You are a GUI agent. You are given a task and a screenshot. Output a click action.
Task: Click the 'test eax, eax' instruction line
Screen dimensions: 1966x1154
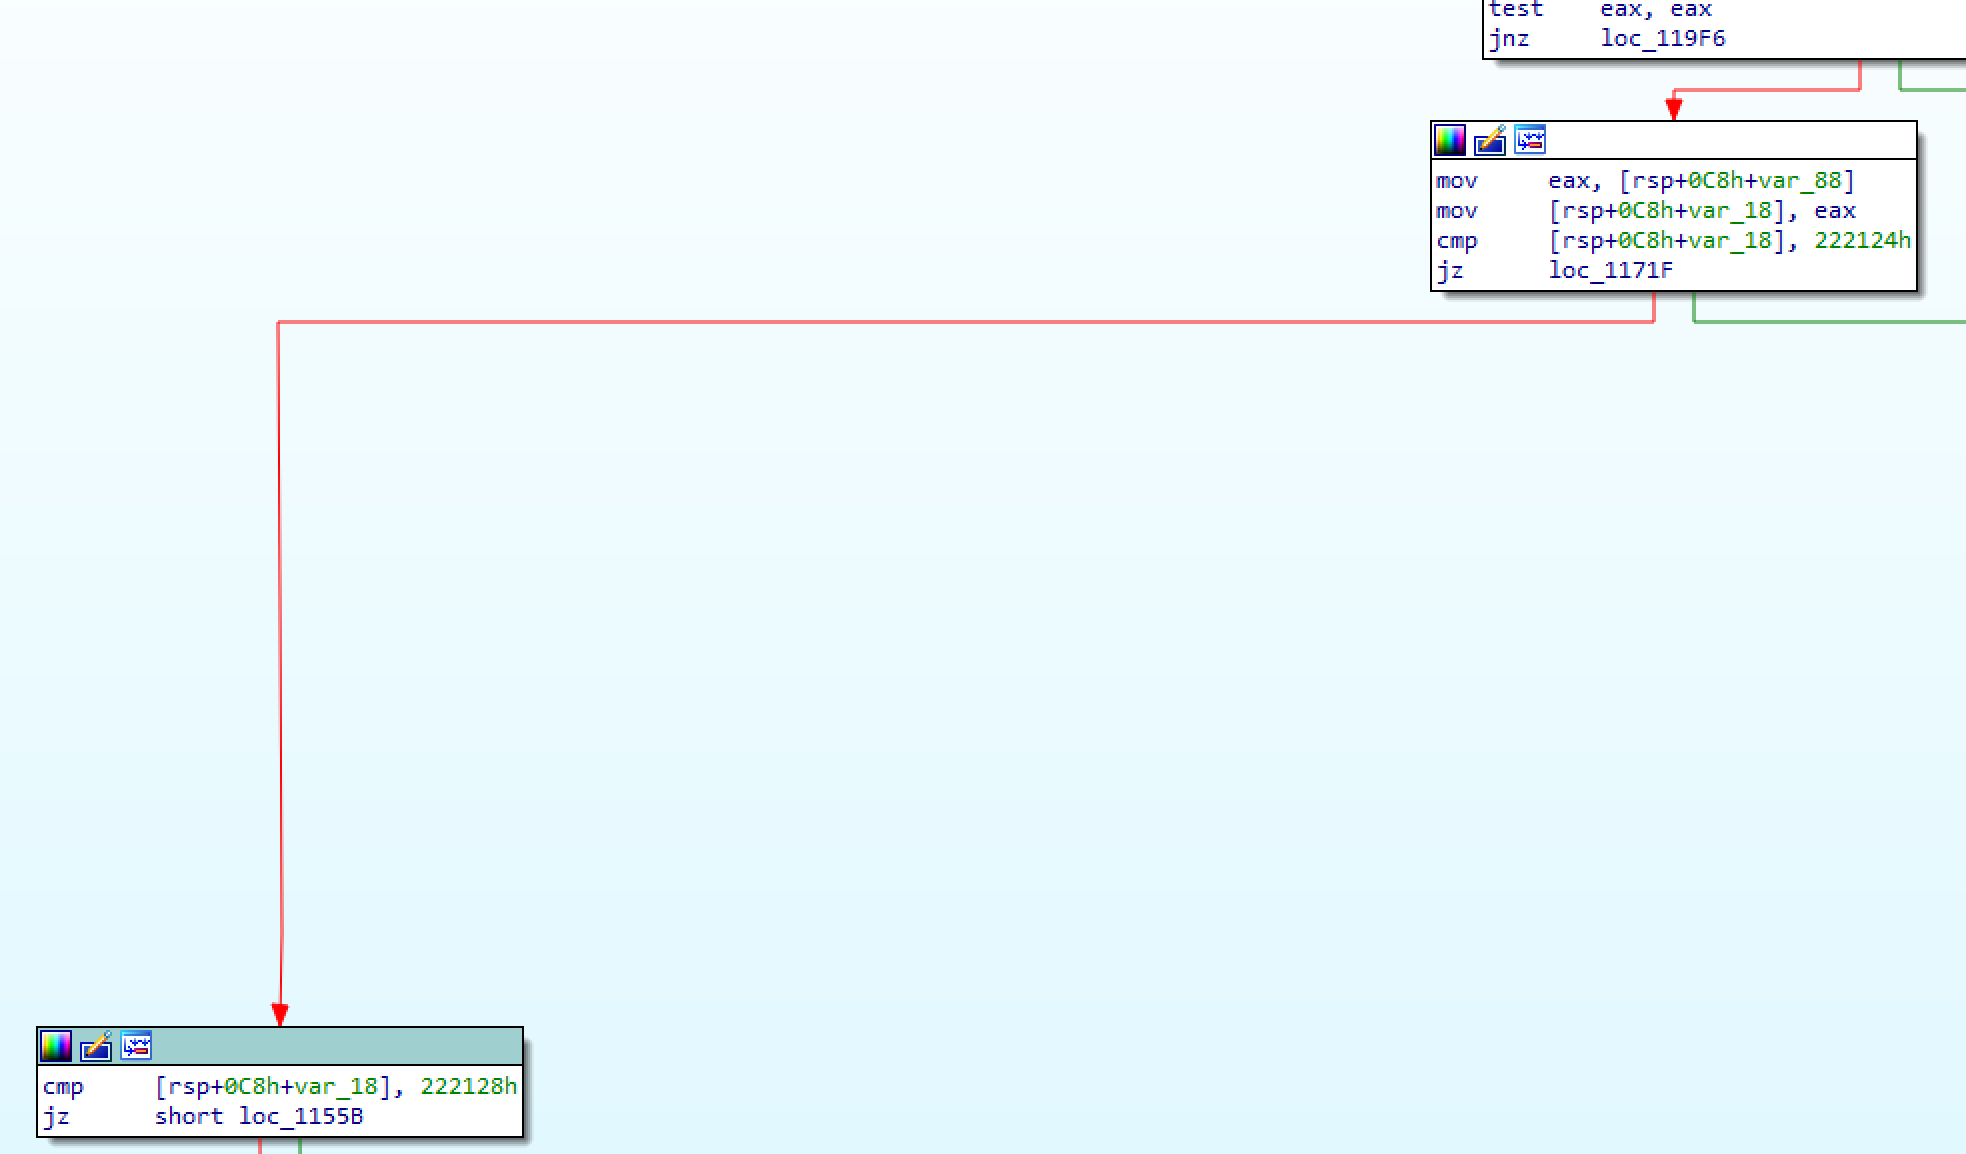point(1600,10)
